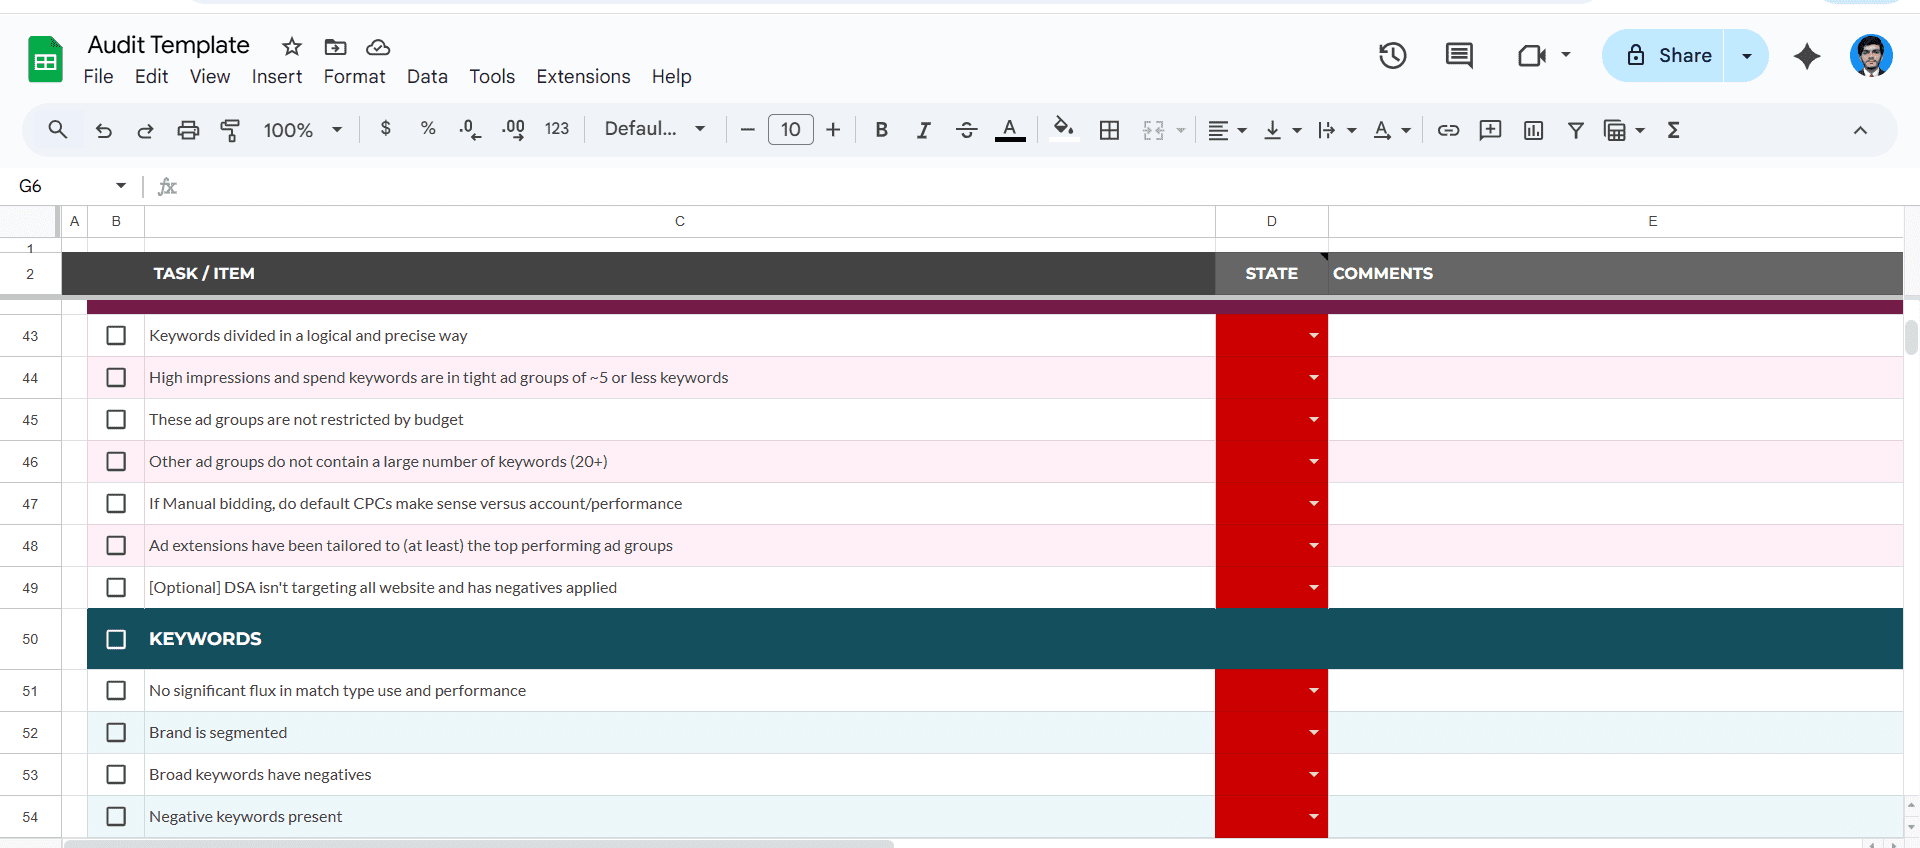1920x848 pixels.
Task: Click the Share button
Action: (1665, 56)
